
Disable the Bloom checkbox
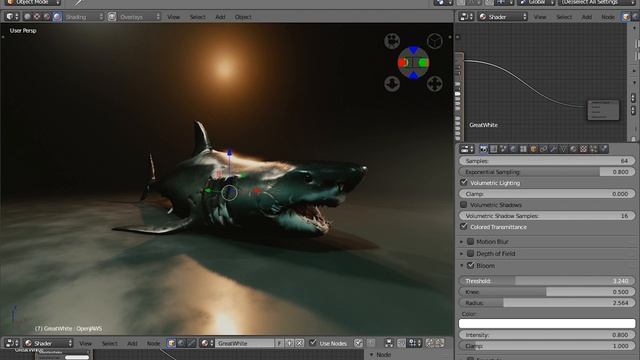coord(470,265)
